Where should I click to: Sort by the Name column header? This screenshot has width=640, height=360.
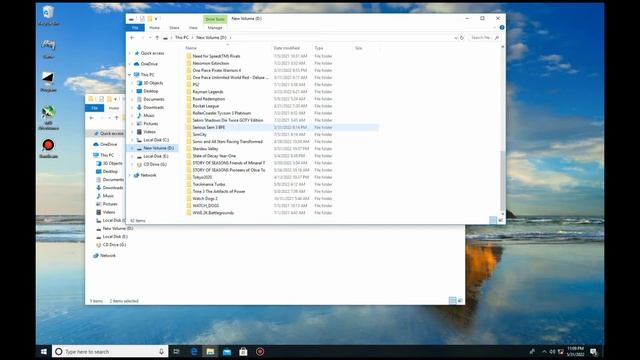pyautogui.click(x=191, y=48)
